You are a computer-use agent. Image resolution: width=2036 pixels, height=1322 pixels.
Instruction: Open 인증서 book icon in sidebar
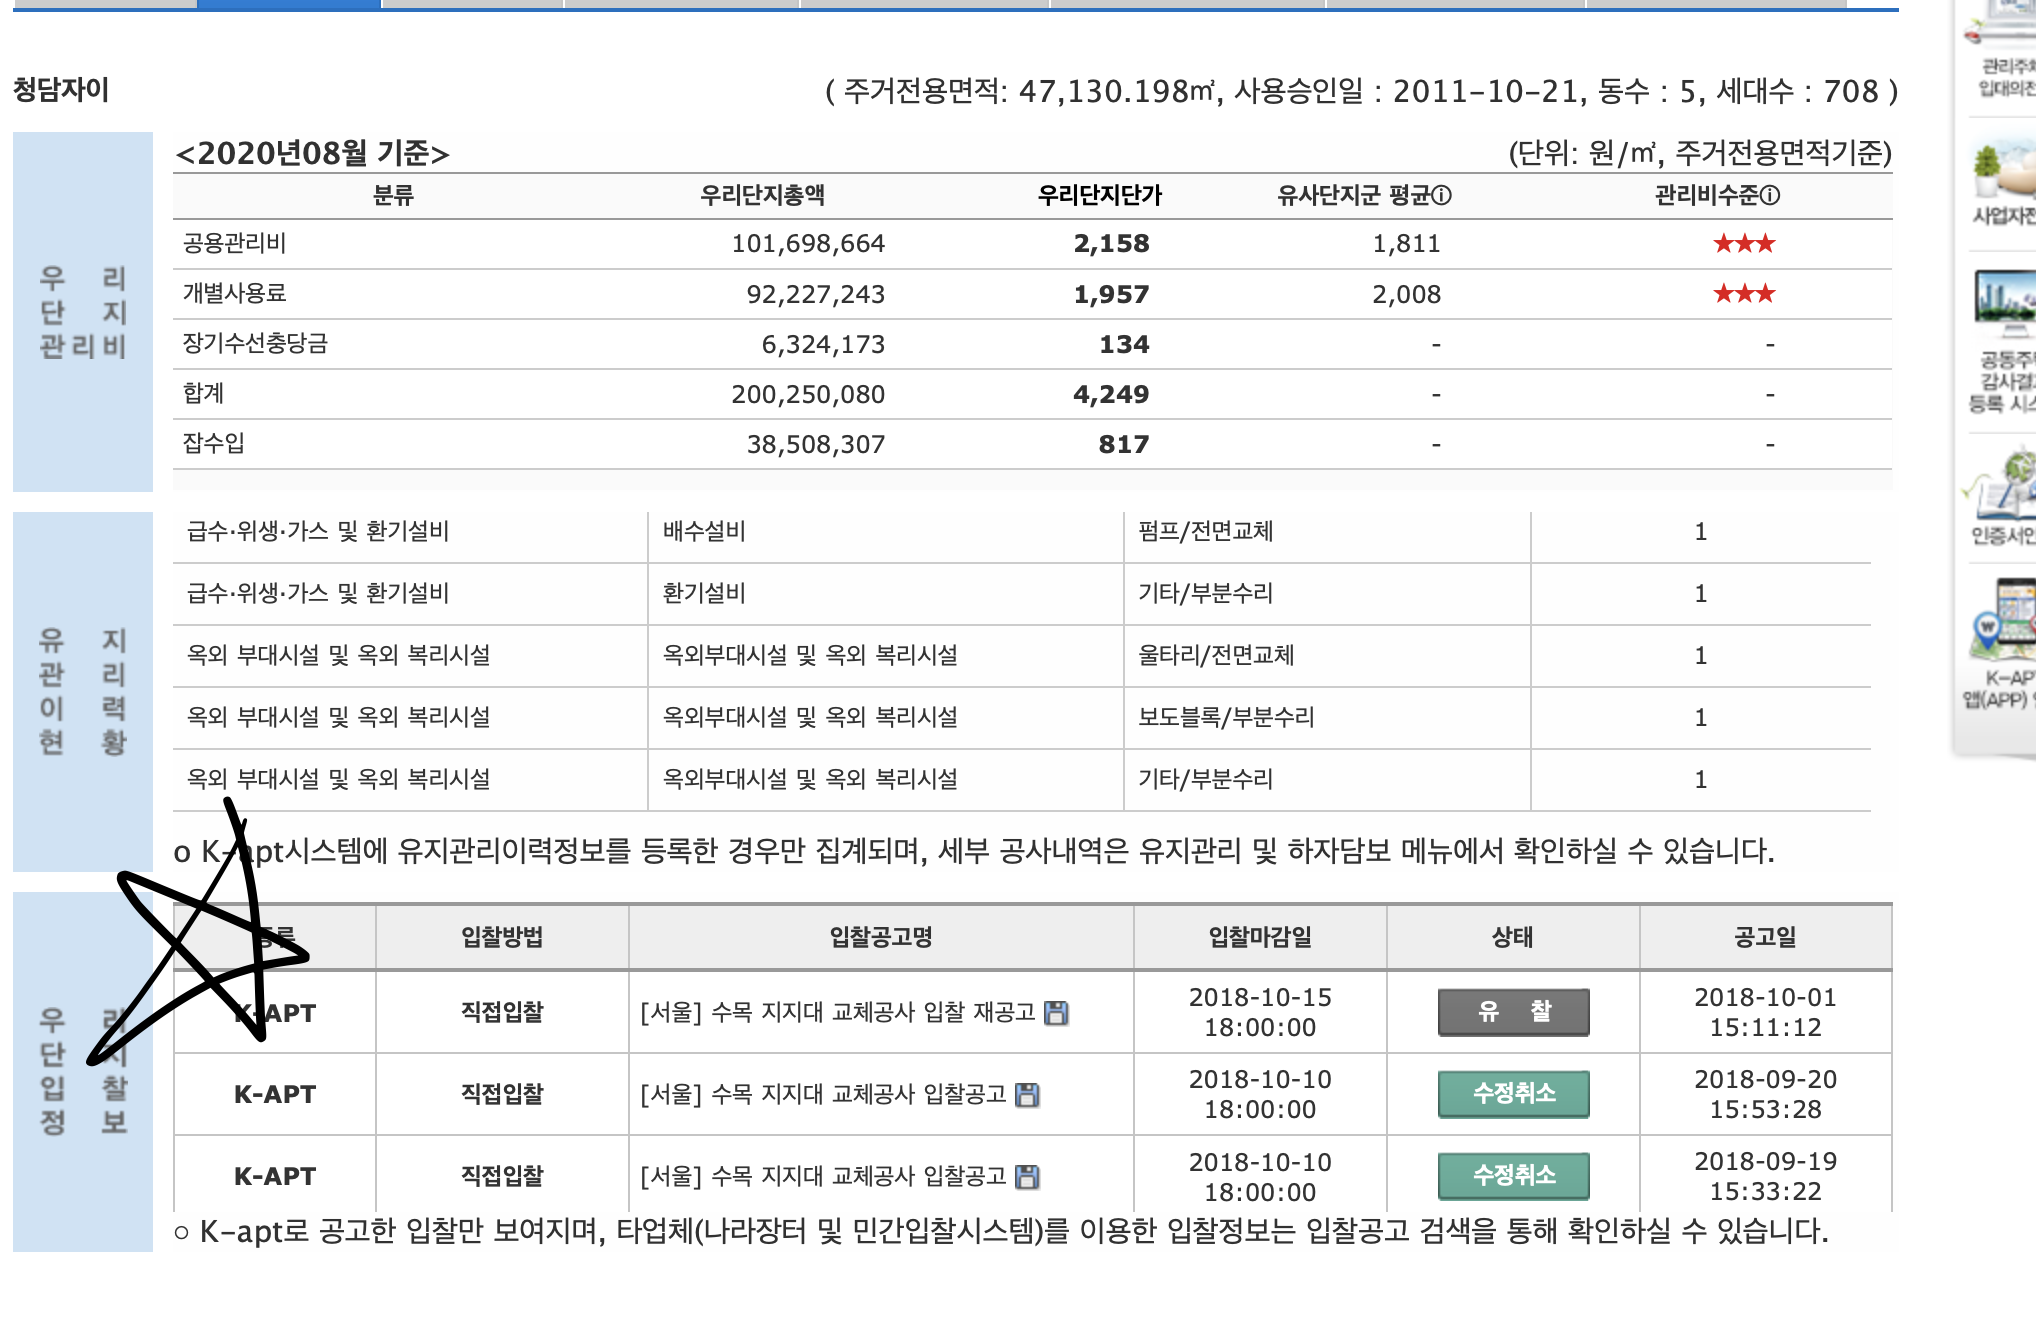2004,486
